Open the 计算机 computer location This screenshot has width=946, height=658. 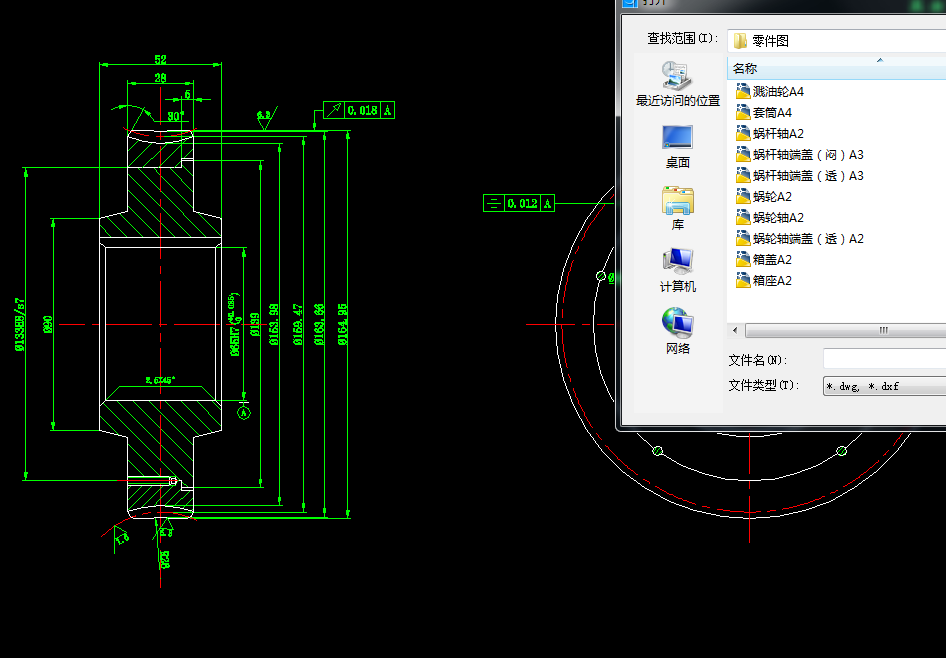click(x=678, y=271)
